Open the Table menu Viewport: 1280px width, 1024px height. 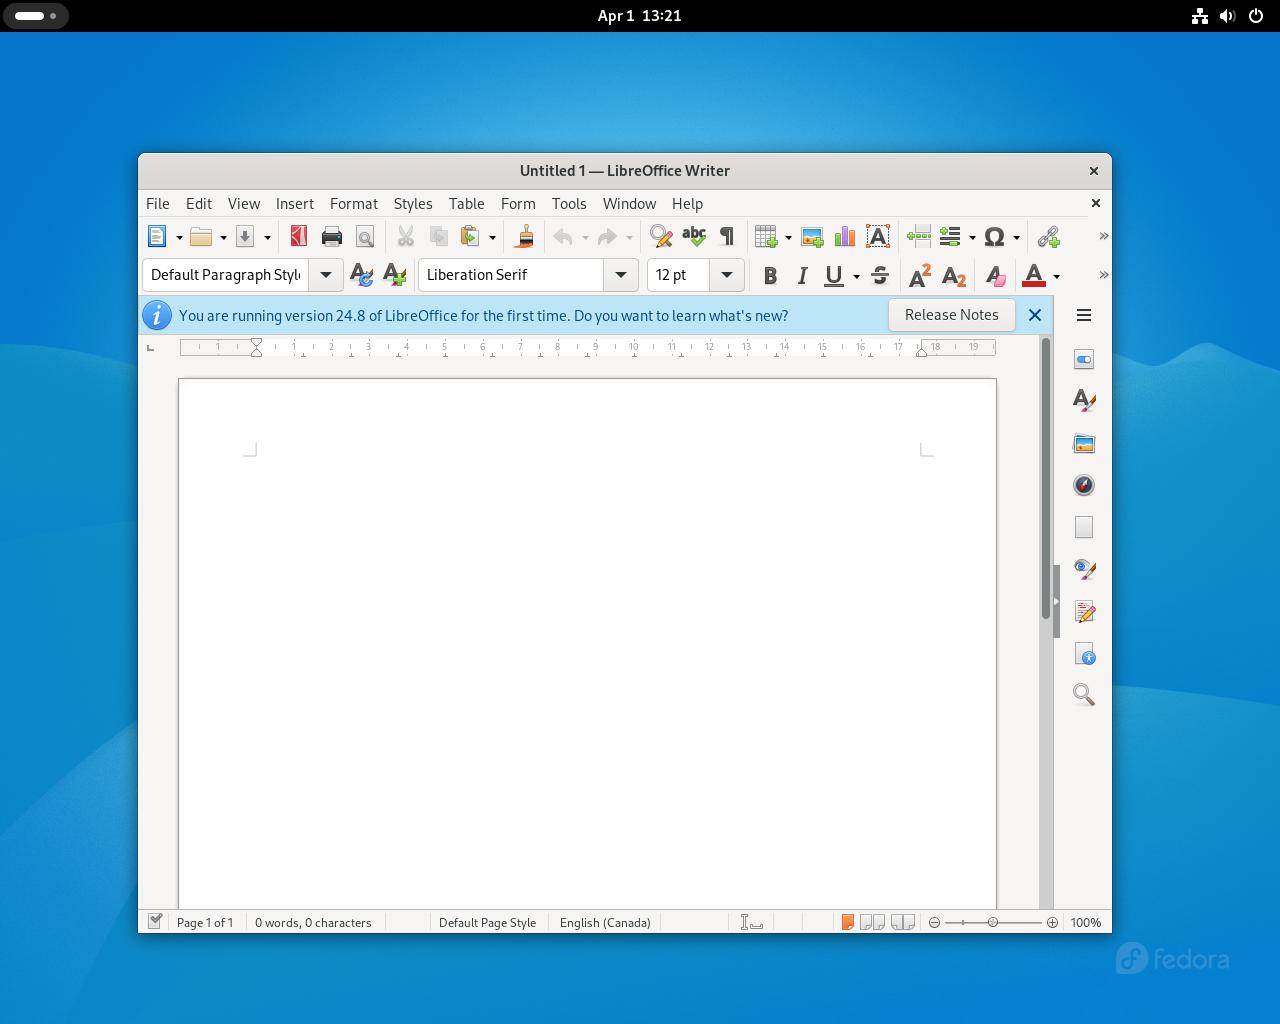point(467,203)
